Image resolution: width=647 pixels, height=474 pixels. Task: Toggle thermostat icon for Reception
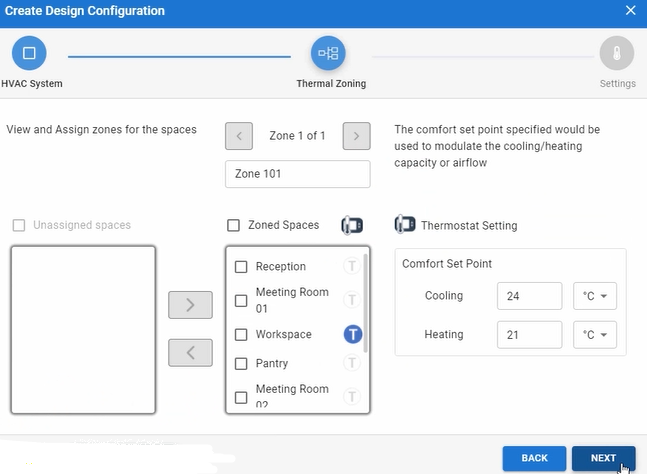[x=352, y=266]
